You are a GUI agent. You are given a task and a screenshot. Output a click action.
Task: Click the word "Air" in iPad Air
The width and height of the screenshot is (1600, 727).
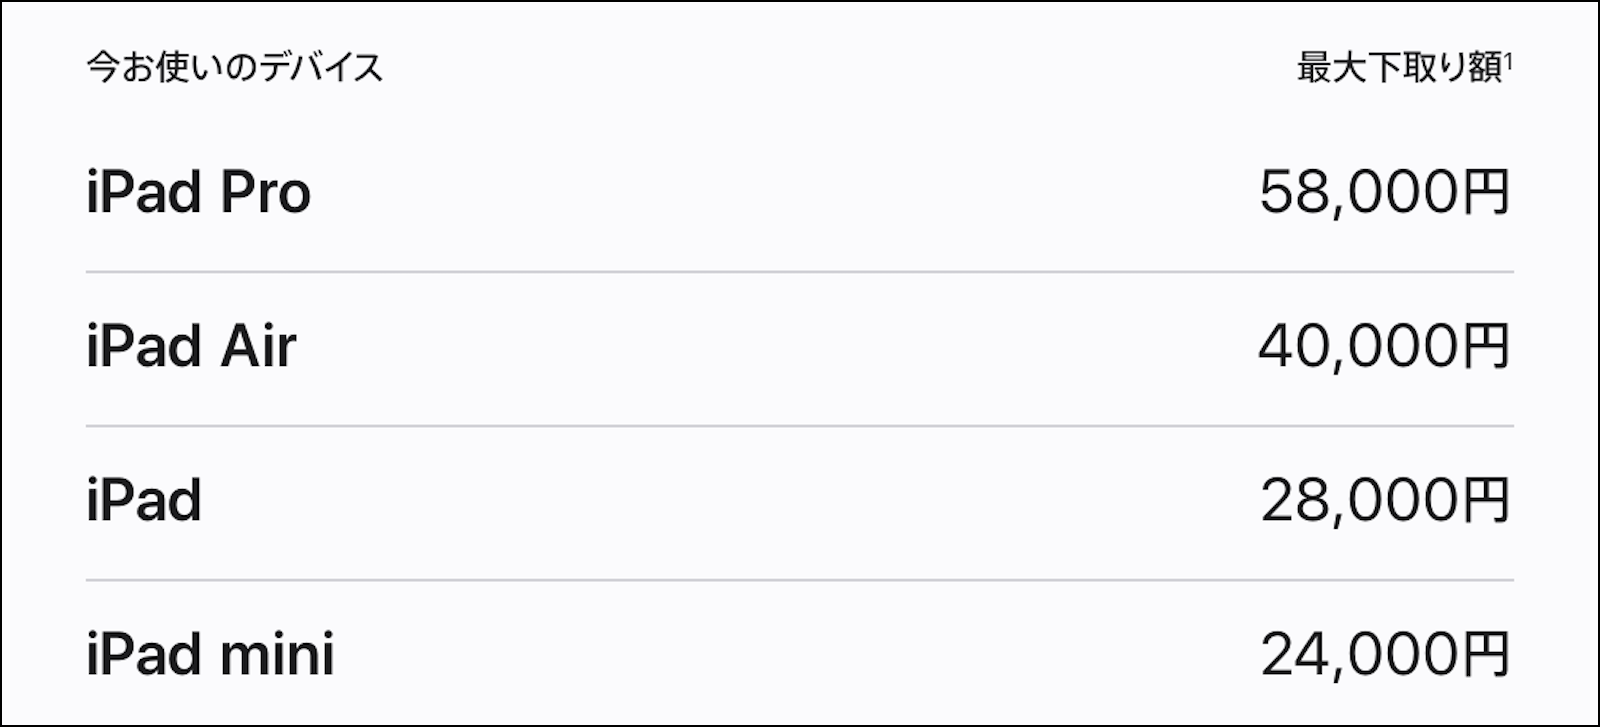click(258, 346)
